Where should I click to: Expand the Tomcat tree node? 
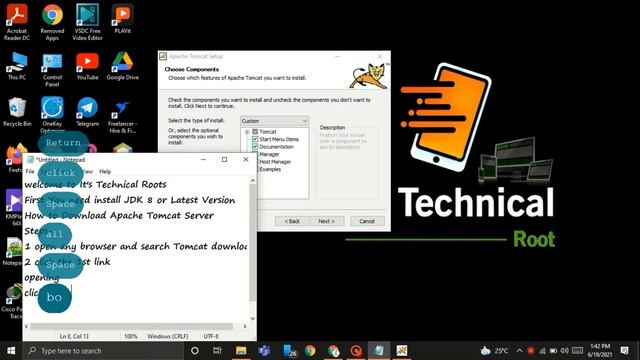pos(247,132)
